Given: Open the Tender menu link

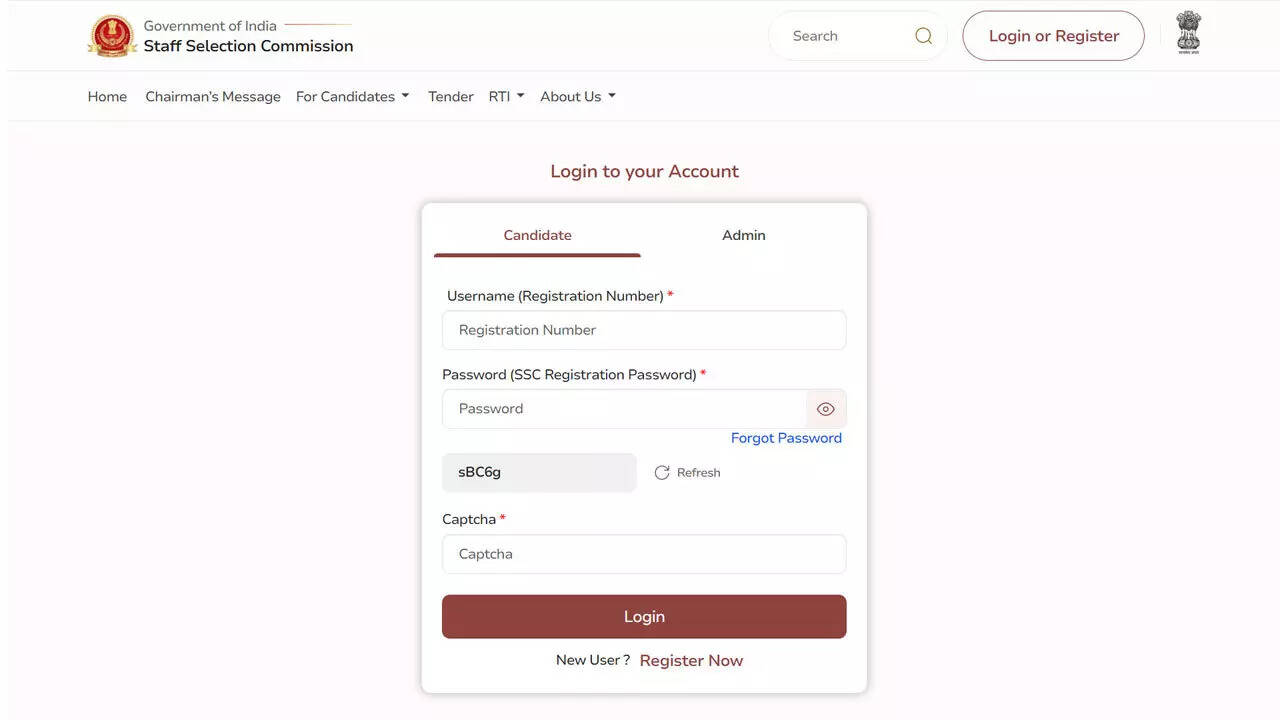Looking at the screenshot, I should point(451,97).
